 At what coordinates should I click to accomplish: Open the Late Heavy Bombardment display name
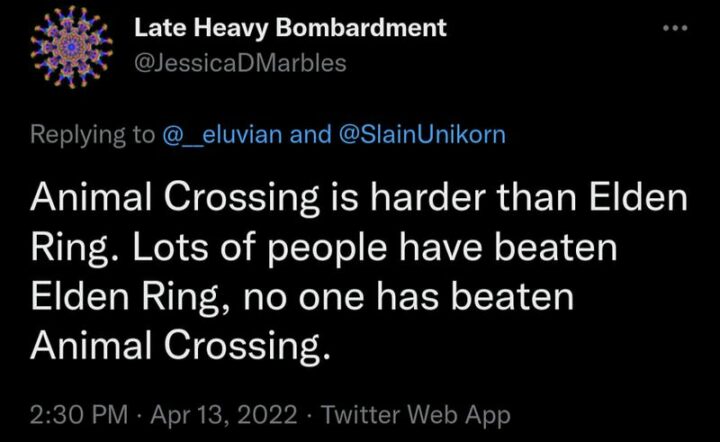point(290,28)
